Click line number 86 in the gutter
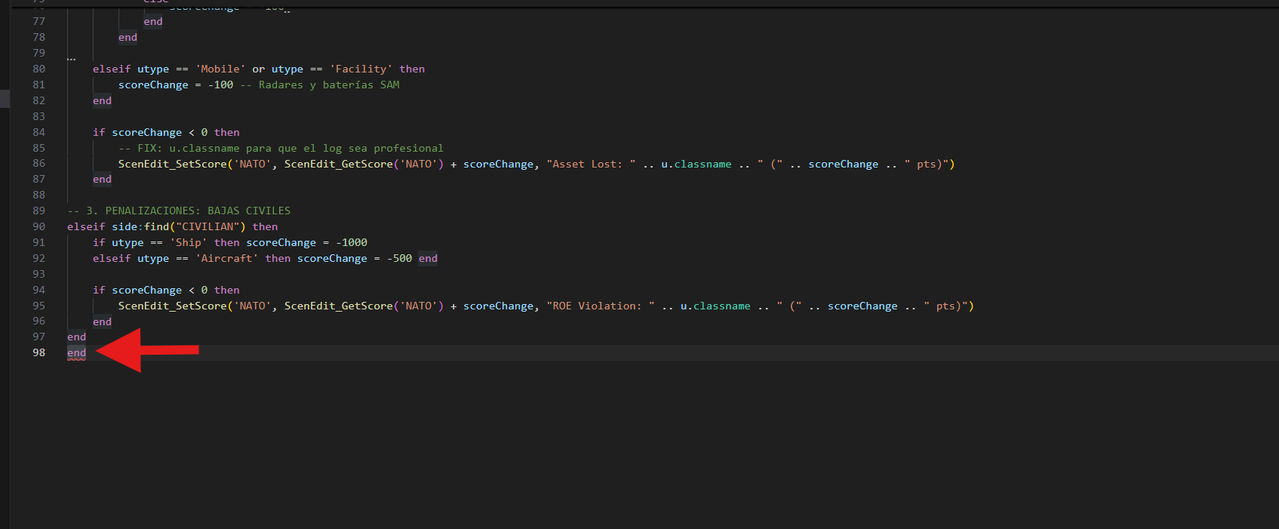Screen dimensions: 1279x529 coord(39,164)
